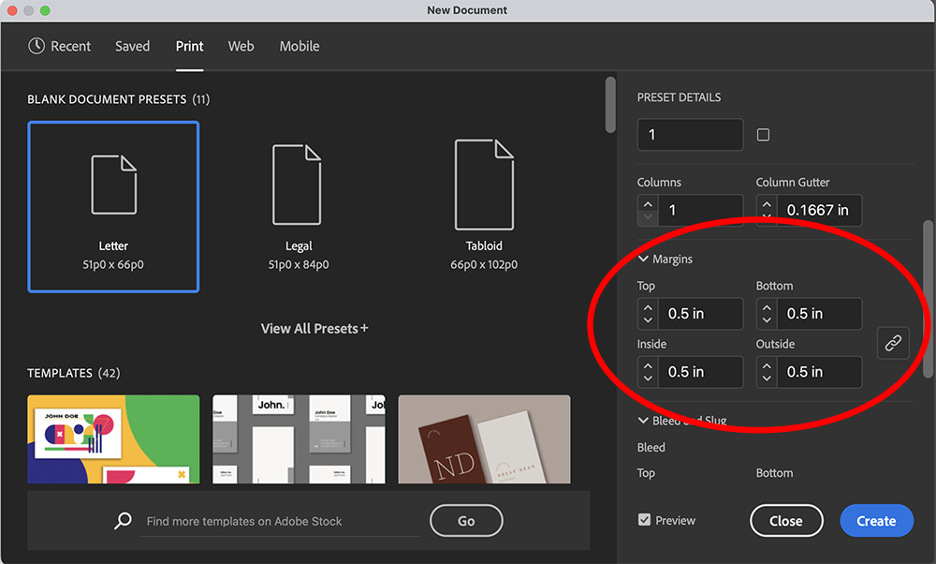936x564 pixels.
Task: Switch to the Mobile tab
Action: (x=299, y=46)
